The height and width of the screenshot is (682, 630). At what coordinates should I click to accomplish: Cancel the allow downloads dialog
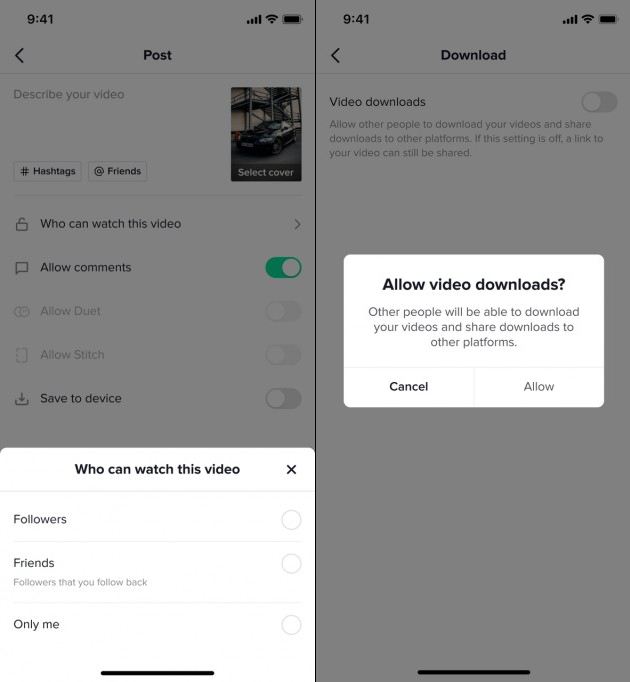409,387
